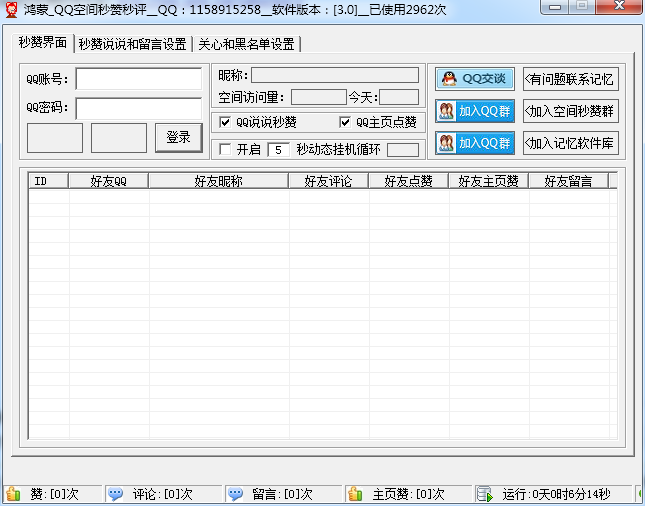Switch to the 秒赞说说和留言设置 tab
The height and width of the screenshot is (506, 645).
pyautogui.click(x=132, y=44)
